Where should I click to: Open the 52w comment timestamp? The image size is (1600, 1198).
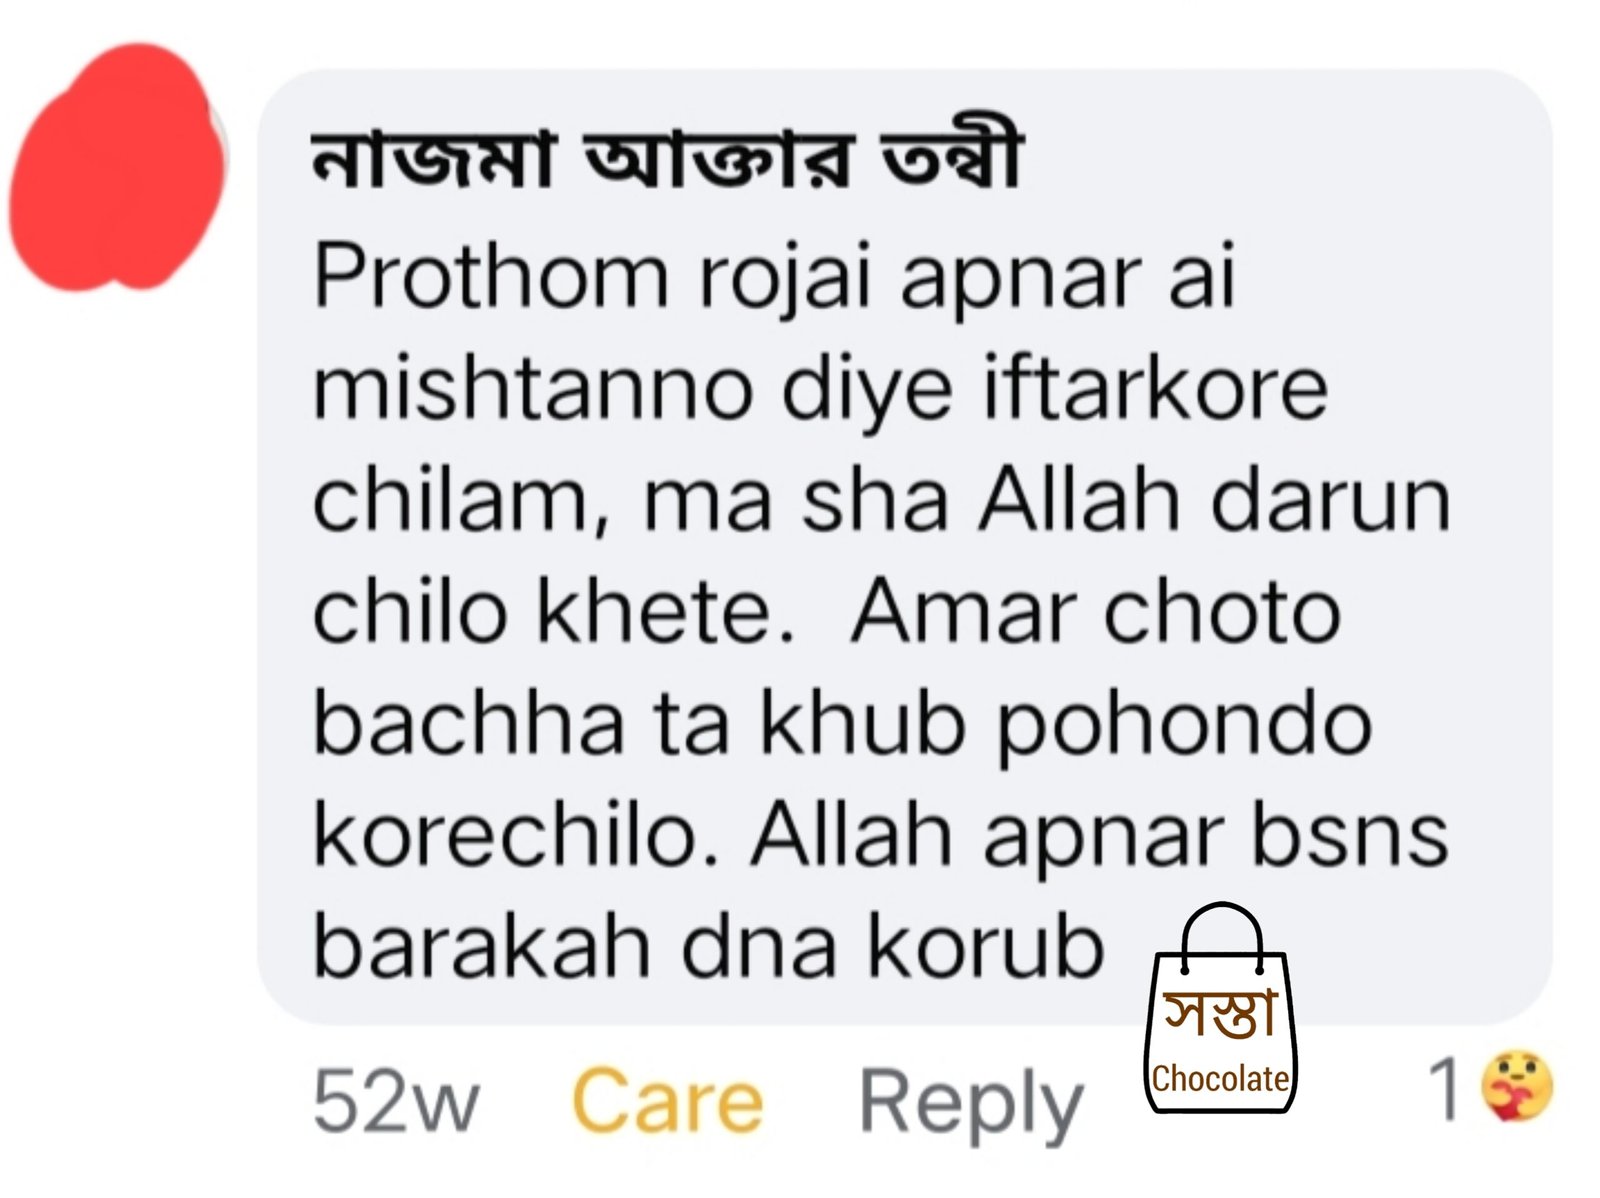coord(396,1102)
